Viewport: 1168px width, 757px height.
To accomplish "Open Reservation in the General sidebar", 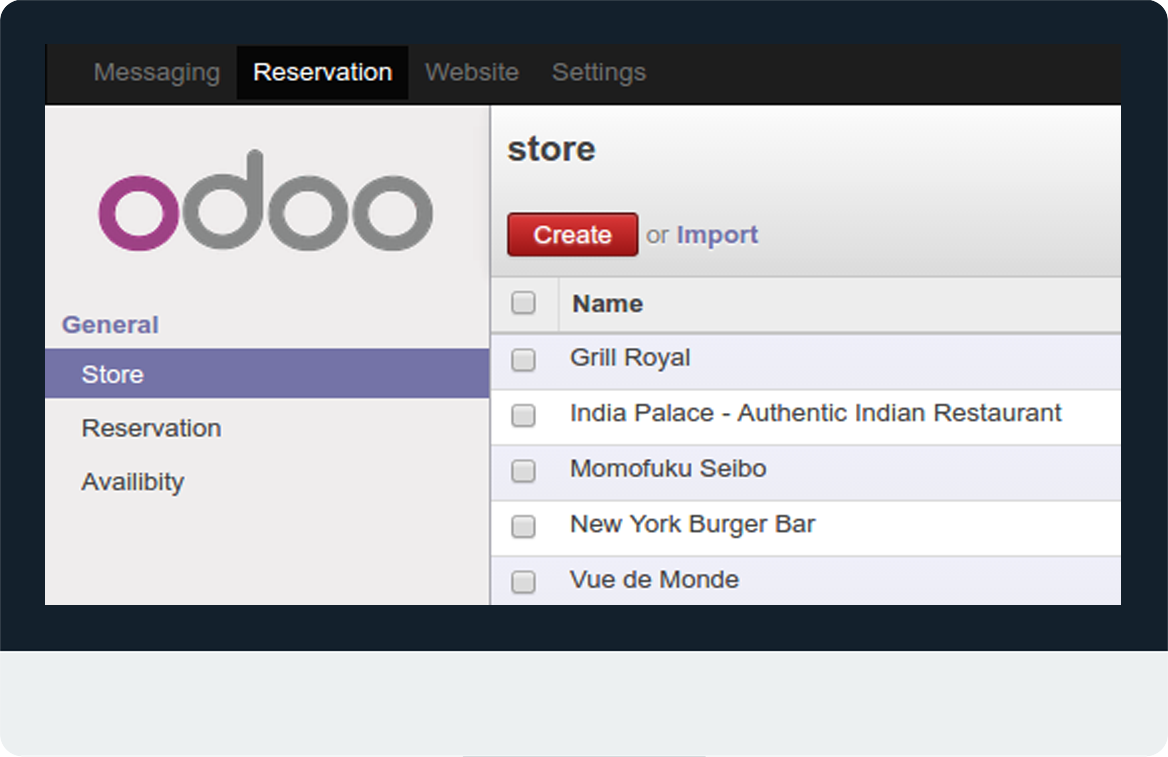I will (151, 428).
